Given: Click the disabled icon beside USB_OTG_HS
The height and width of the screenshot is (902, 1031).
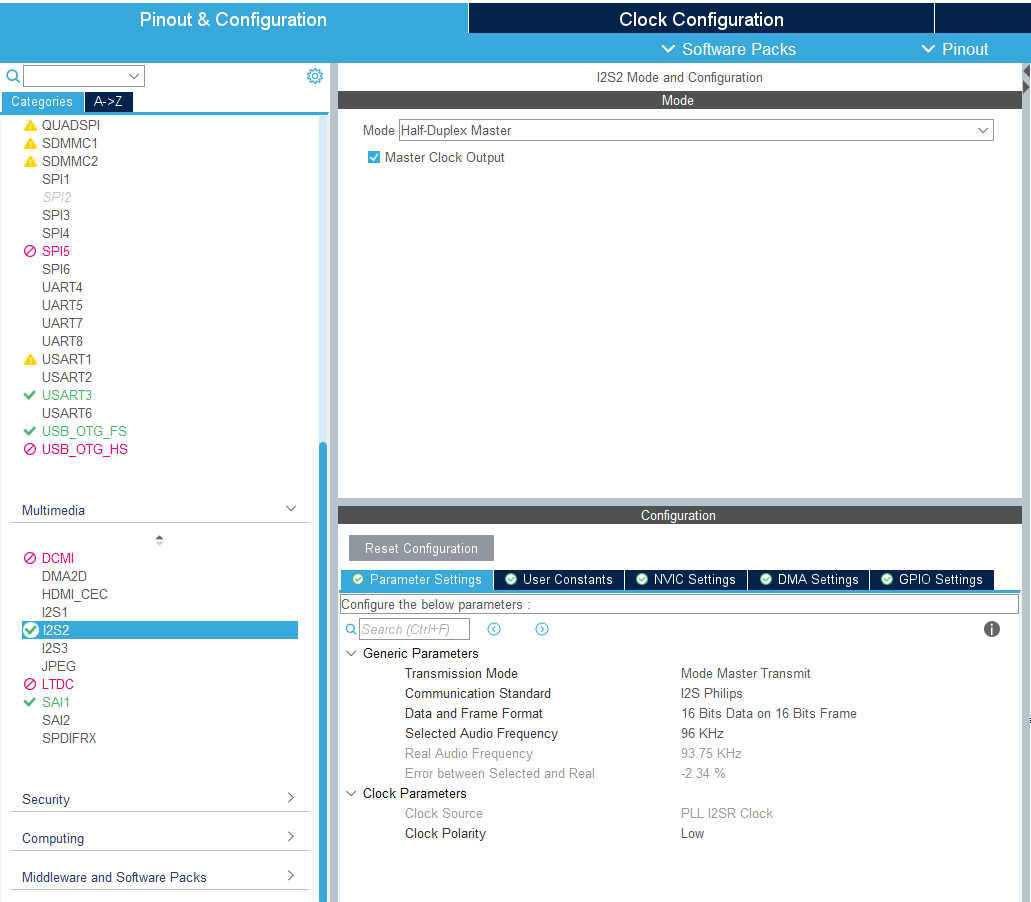Looking at the screenshot, I should 30,449.
